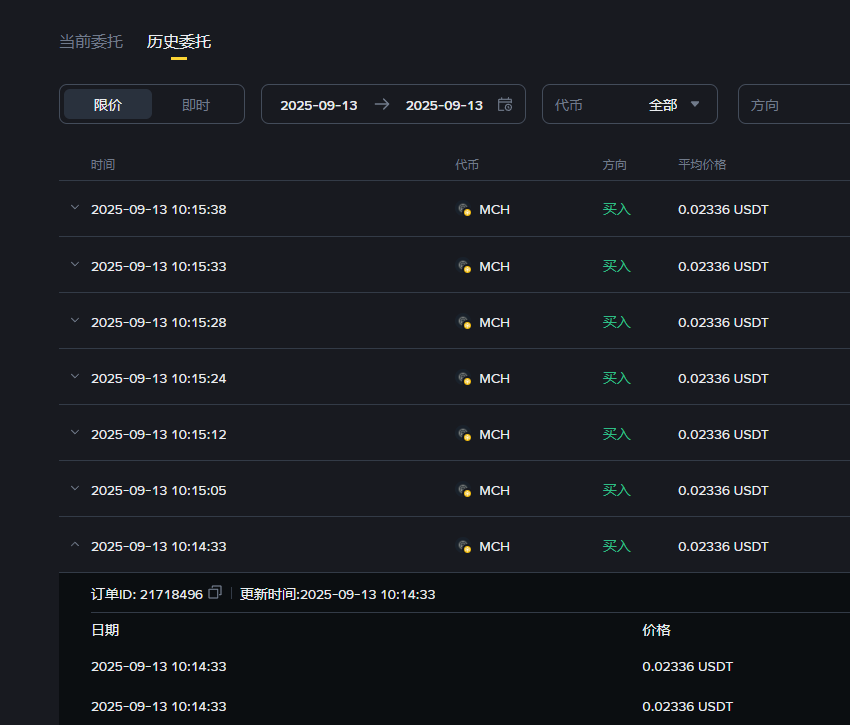Select the 历史委托 tab
Screen dimensions: 850x725
pyautogui.click(x=179, y=42)
